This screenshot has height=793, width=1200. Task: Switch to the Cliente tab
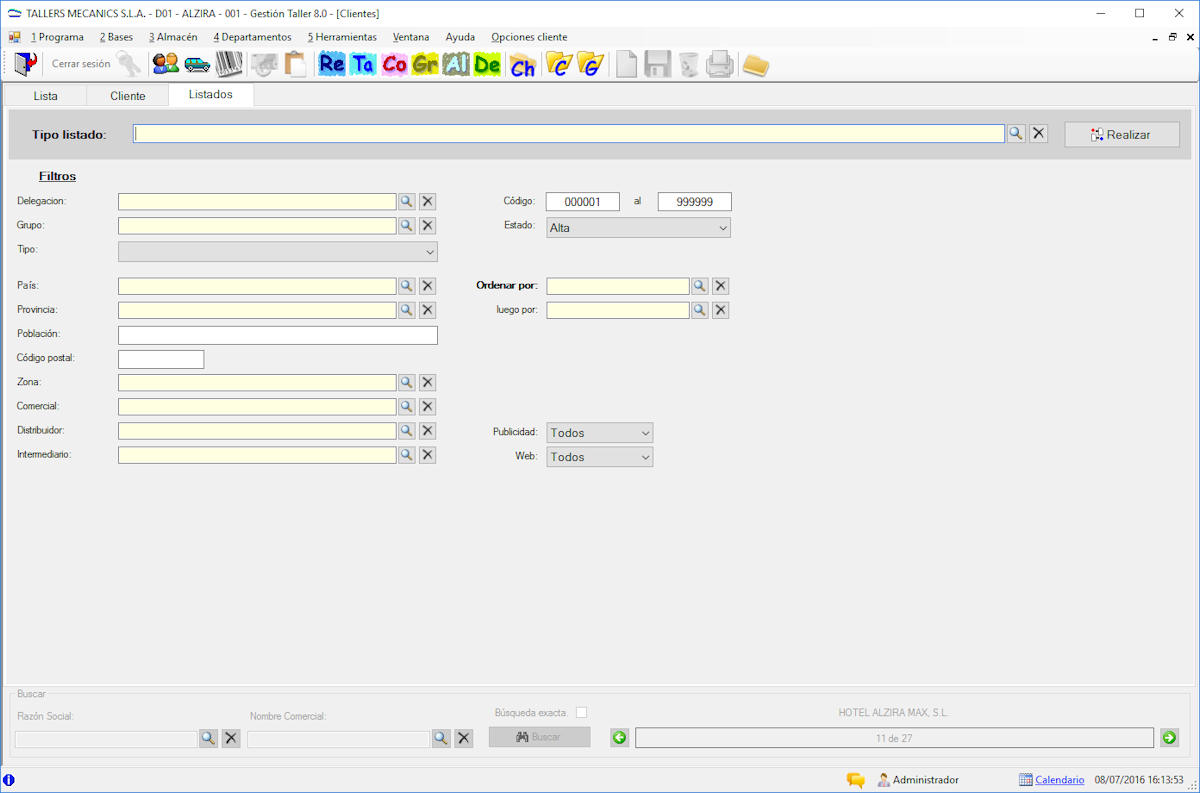coord(128,96)
